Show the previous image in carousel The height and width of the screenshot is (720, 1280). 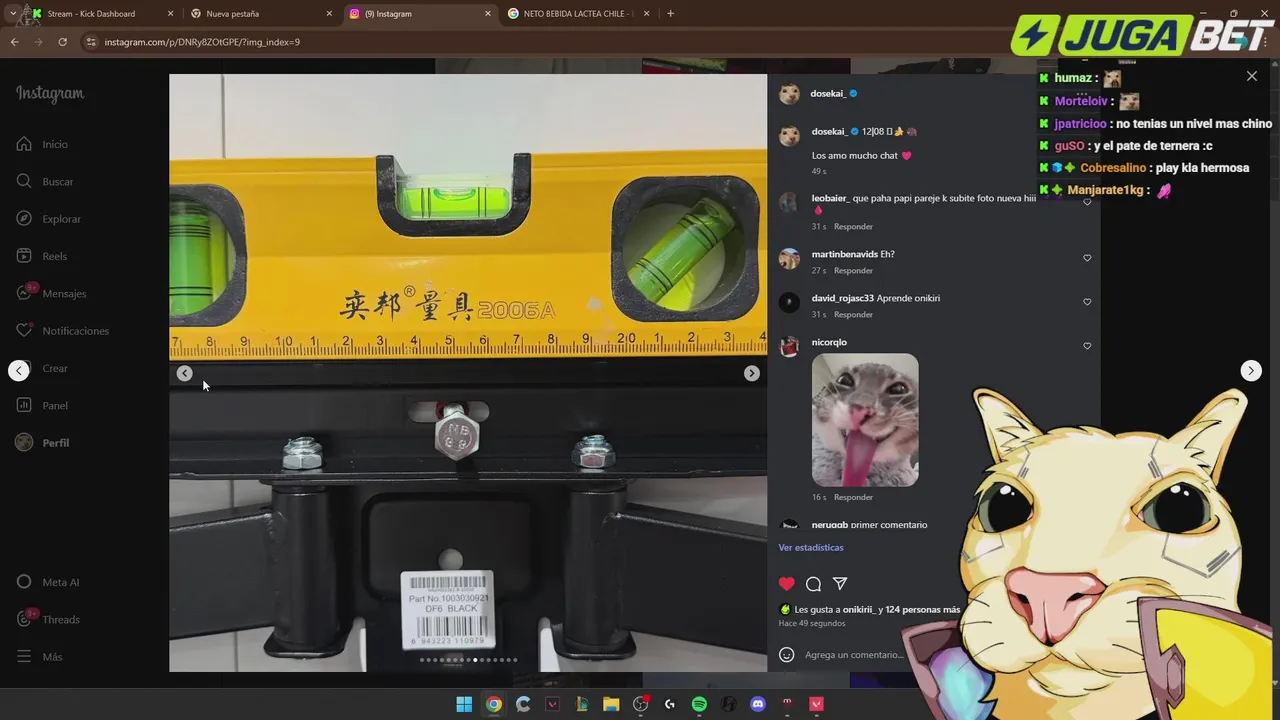(184, 373)
